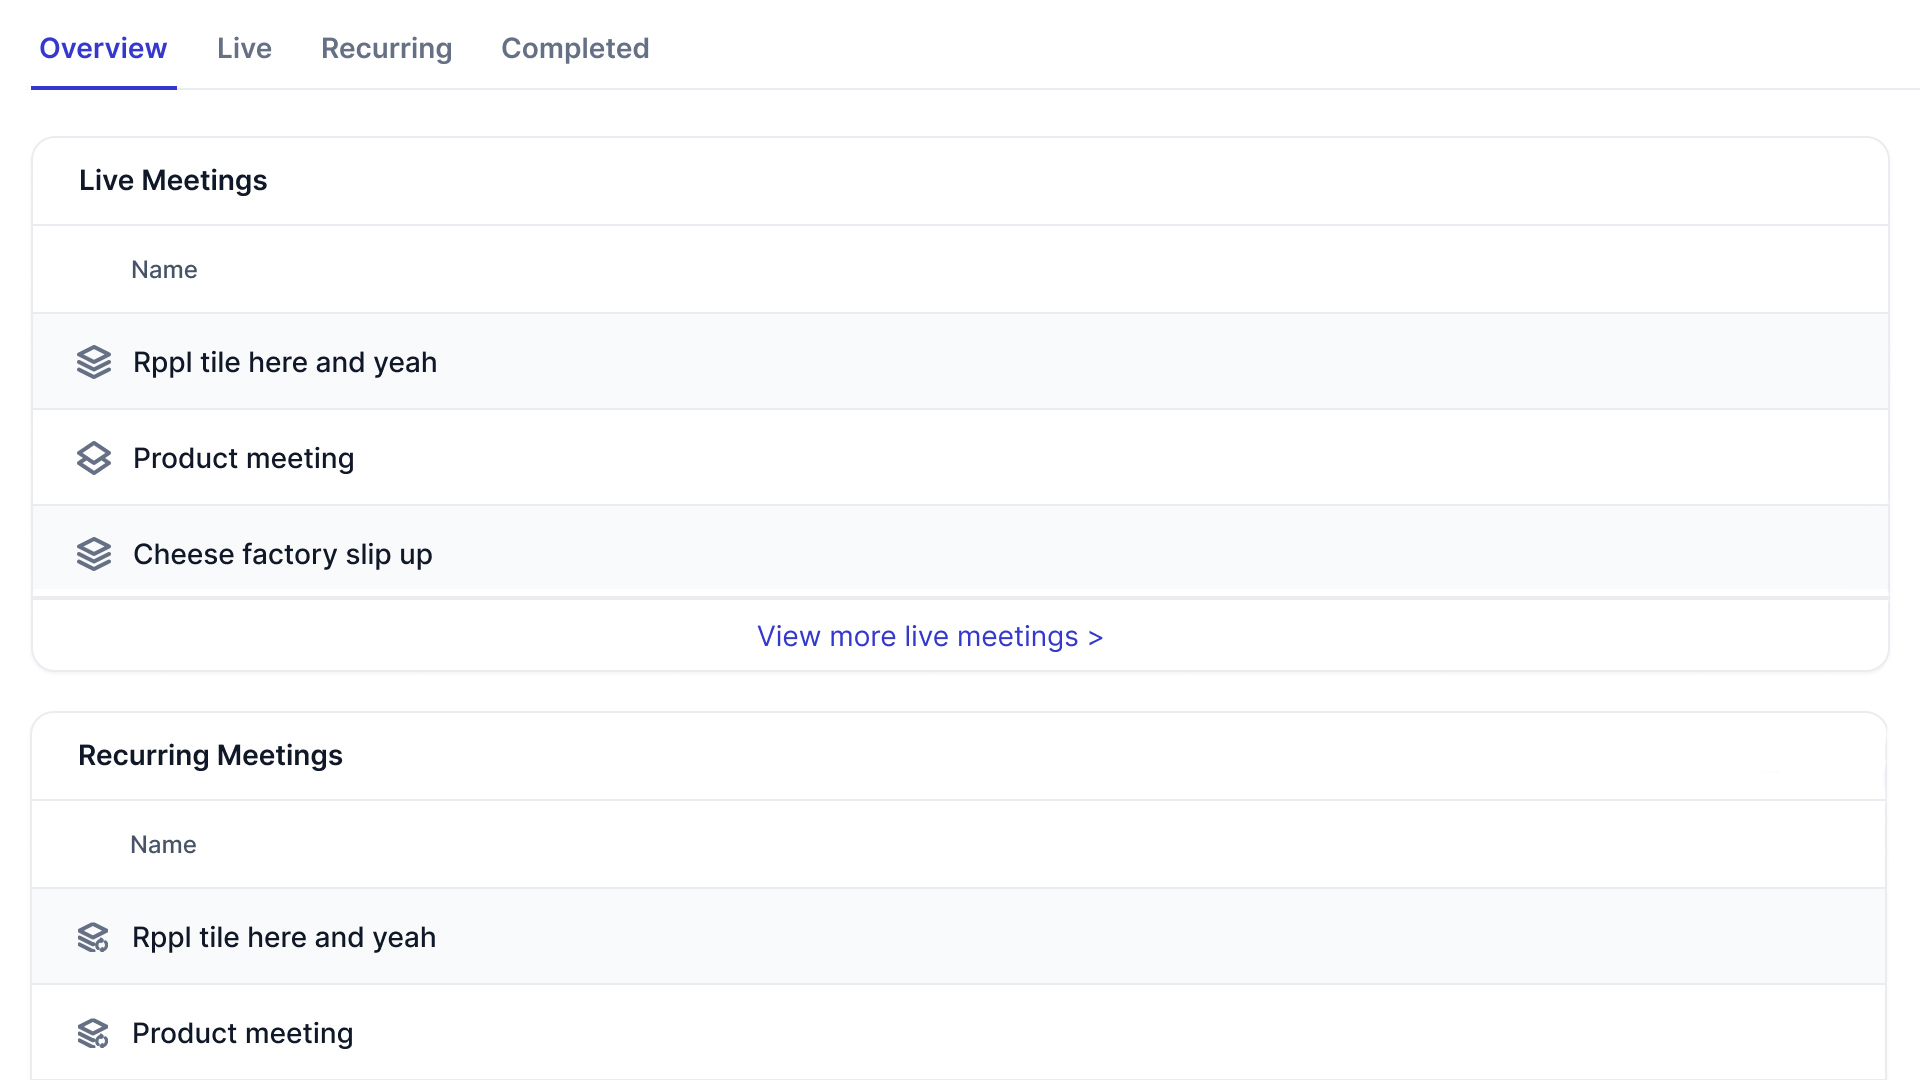Select the Completed tab

[x=575, y=48]
